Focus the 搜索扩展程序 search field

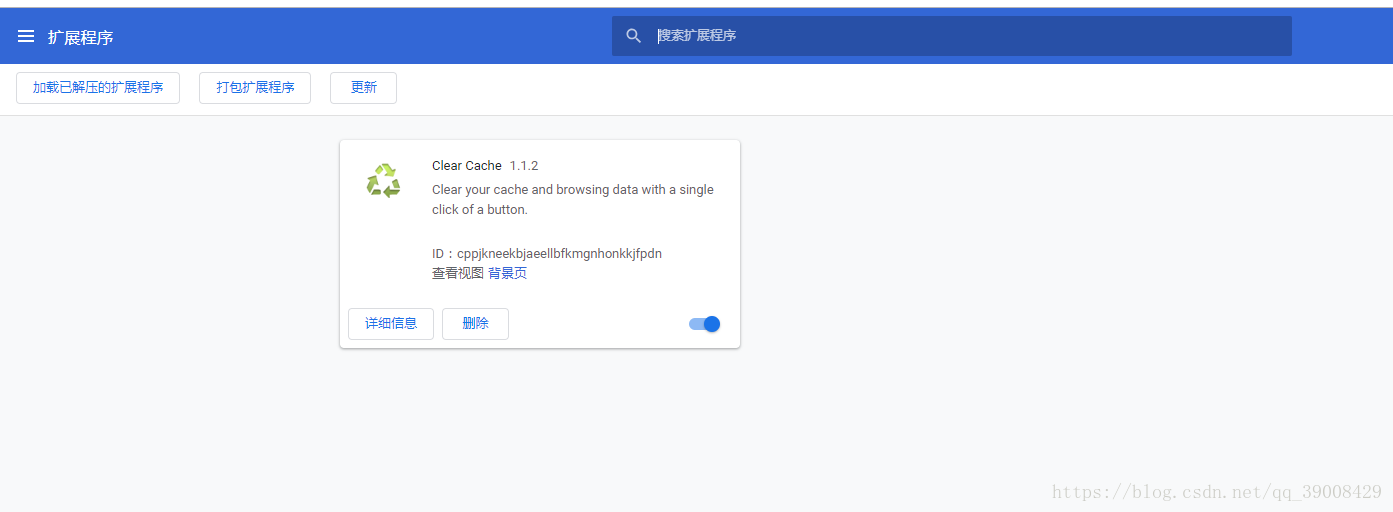pyautogui.click(x=952, y=36)
